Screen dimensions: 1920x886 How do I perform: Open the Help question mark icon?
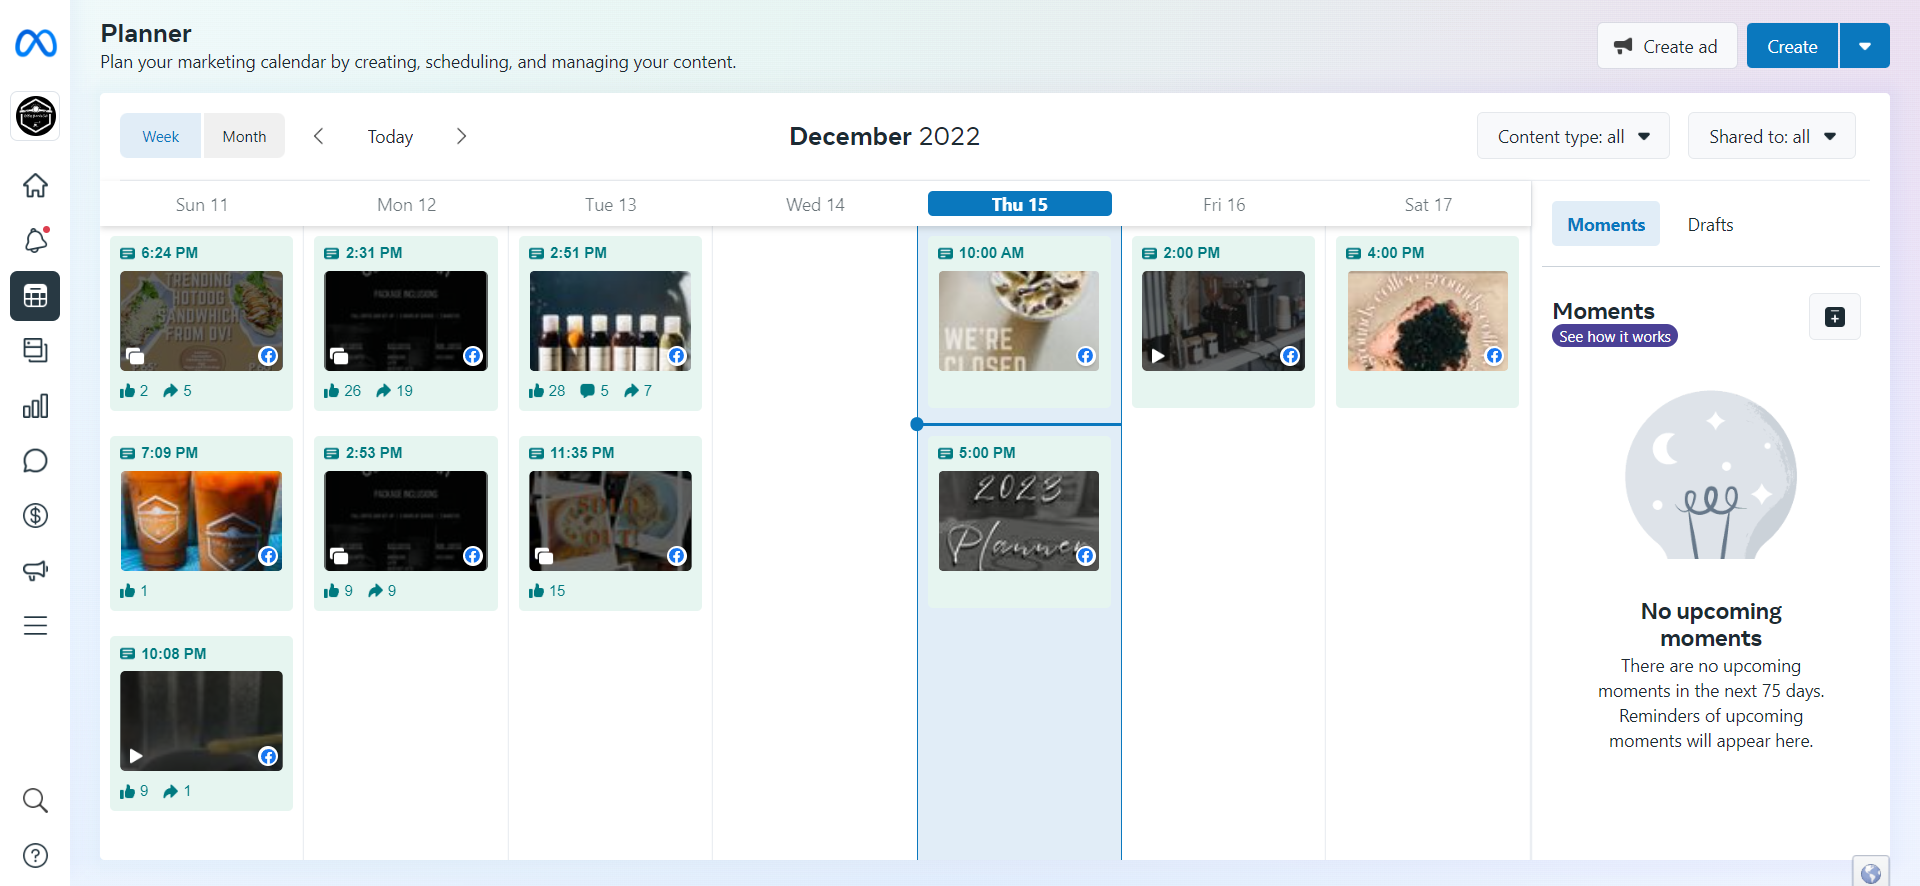coord(35,855)
